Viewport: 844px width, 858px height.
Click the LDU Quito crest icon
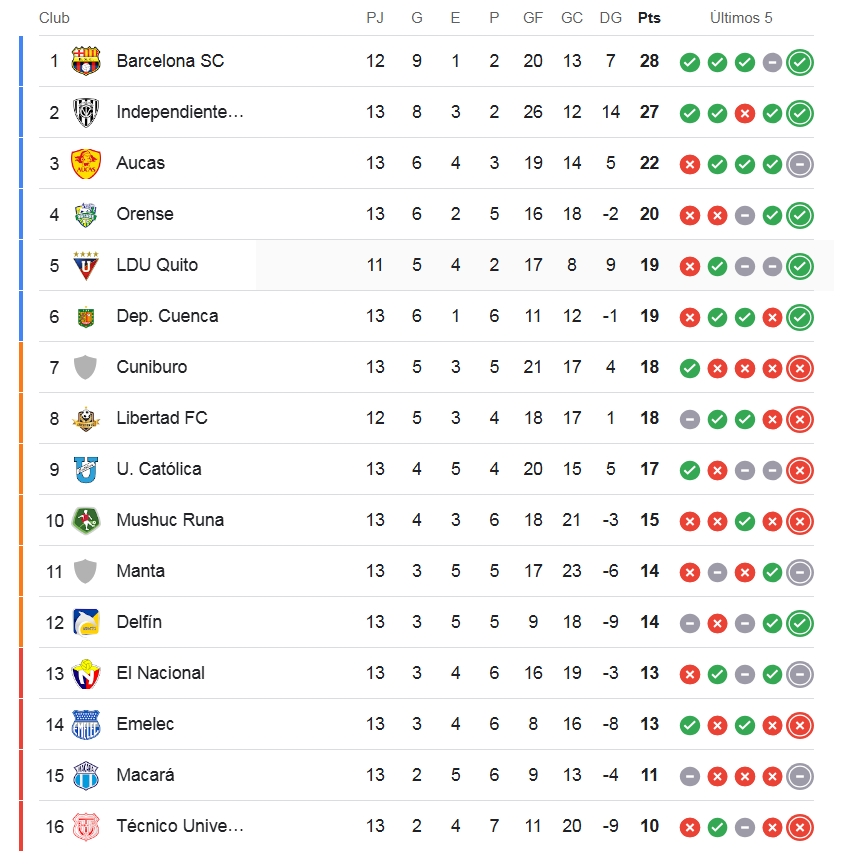86,265
